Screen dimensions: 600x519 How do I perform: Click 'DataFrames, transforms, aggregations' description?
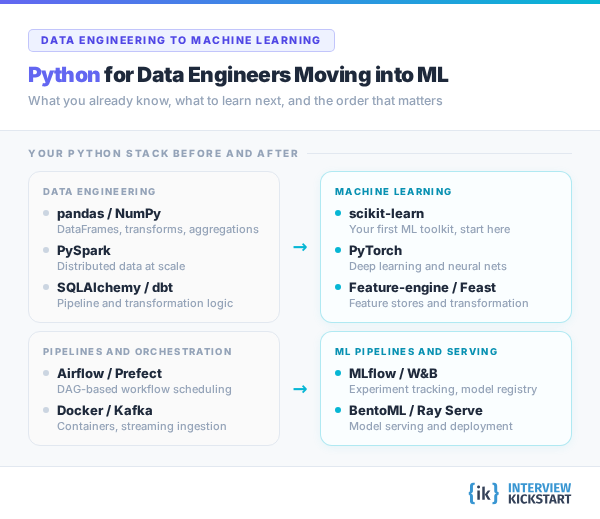tap(158, 229)
